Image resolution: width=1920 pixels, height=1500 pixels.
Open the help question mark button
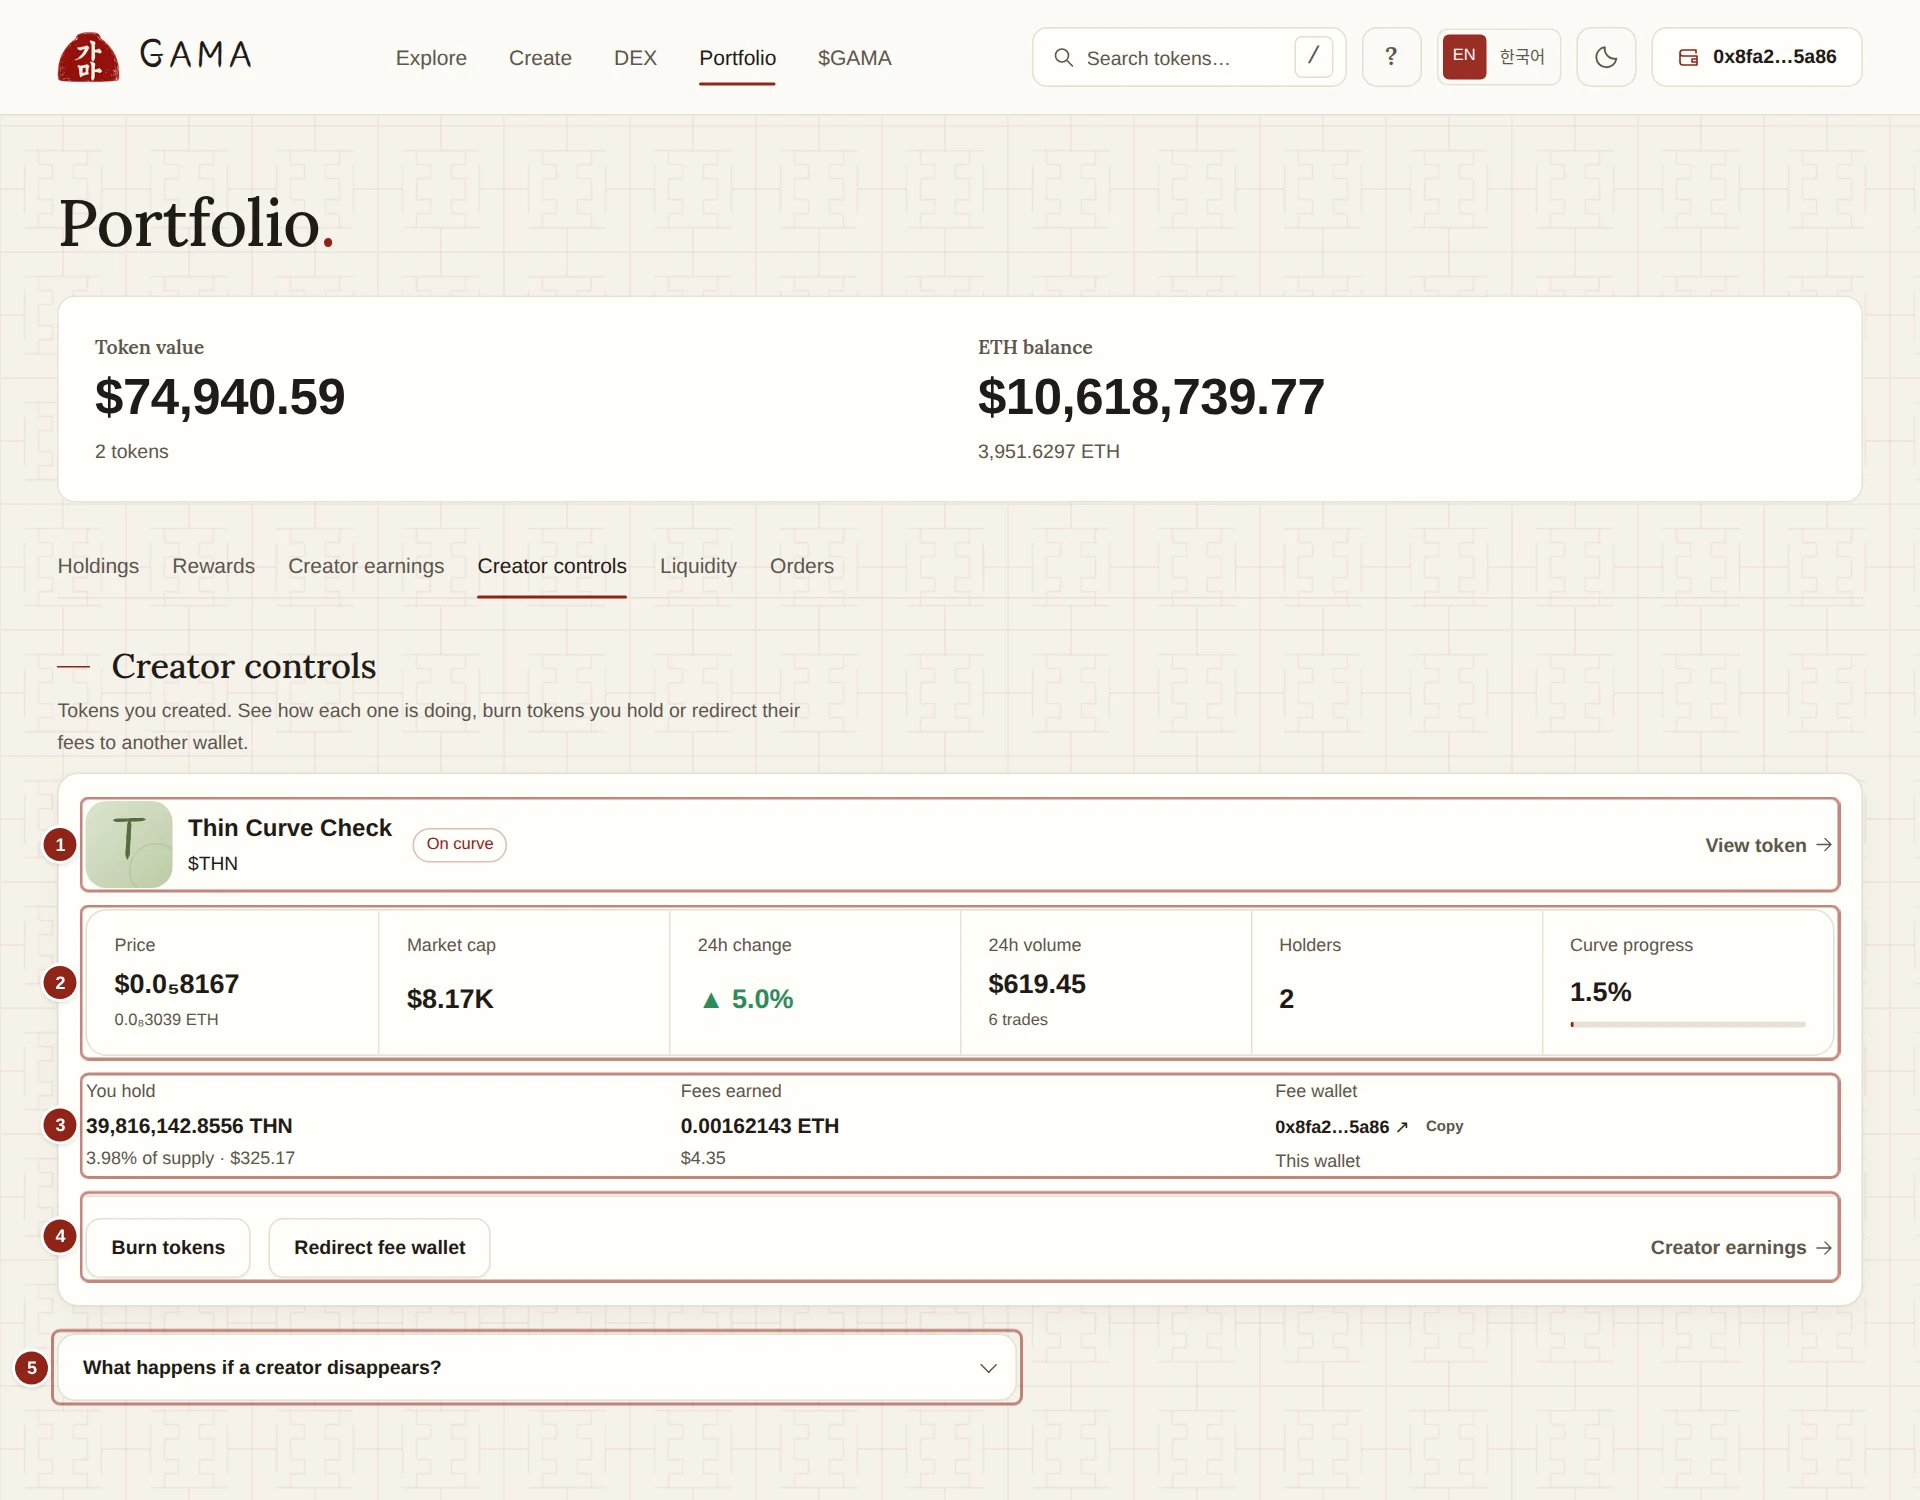(x=1391, y=57)
